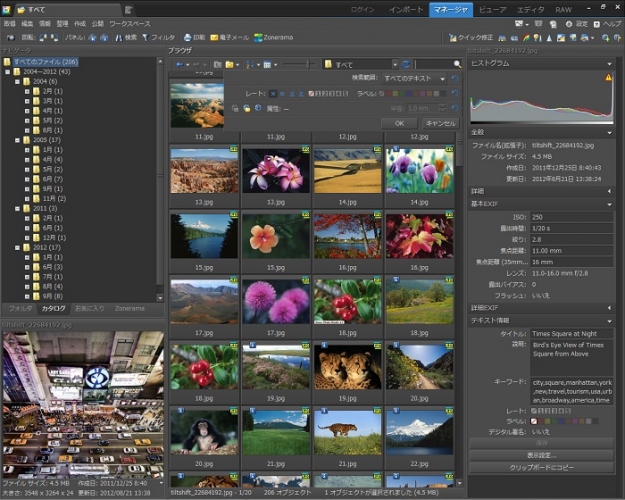This screenshot has height=500, width=625.
Task: Click the histogram warning triangle icon
Action: coord(608,77)
